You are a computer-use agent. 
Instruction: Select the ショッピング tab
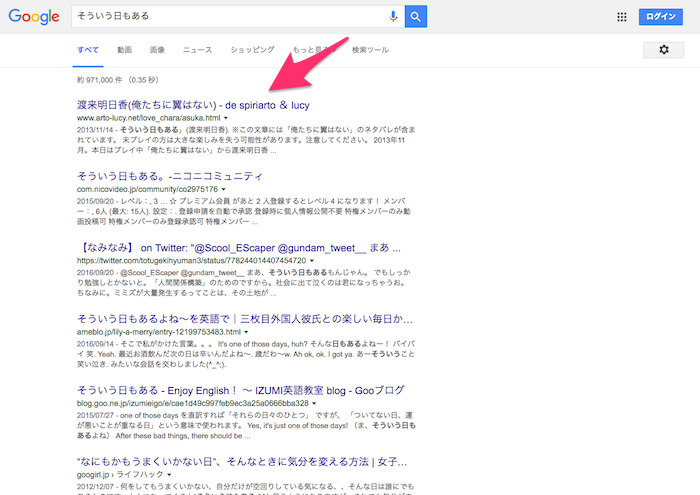(252, 49)
